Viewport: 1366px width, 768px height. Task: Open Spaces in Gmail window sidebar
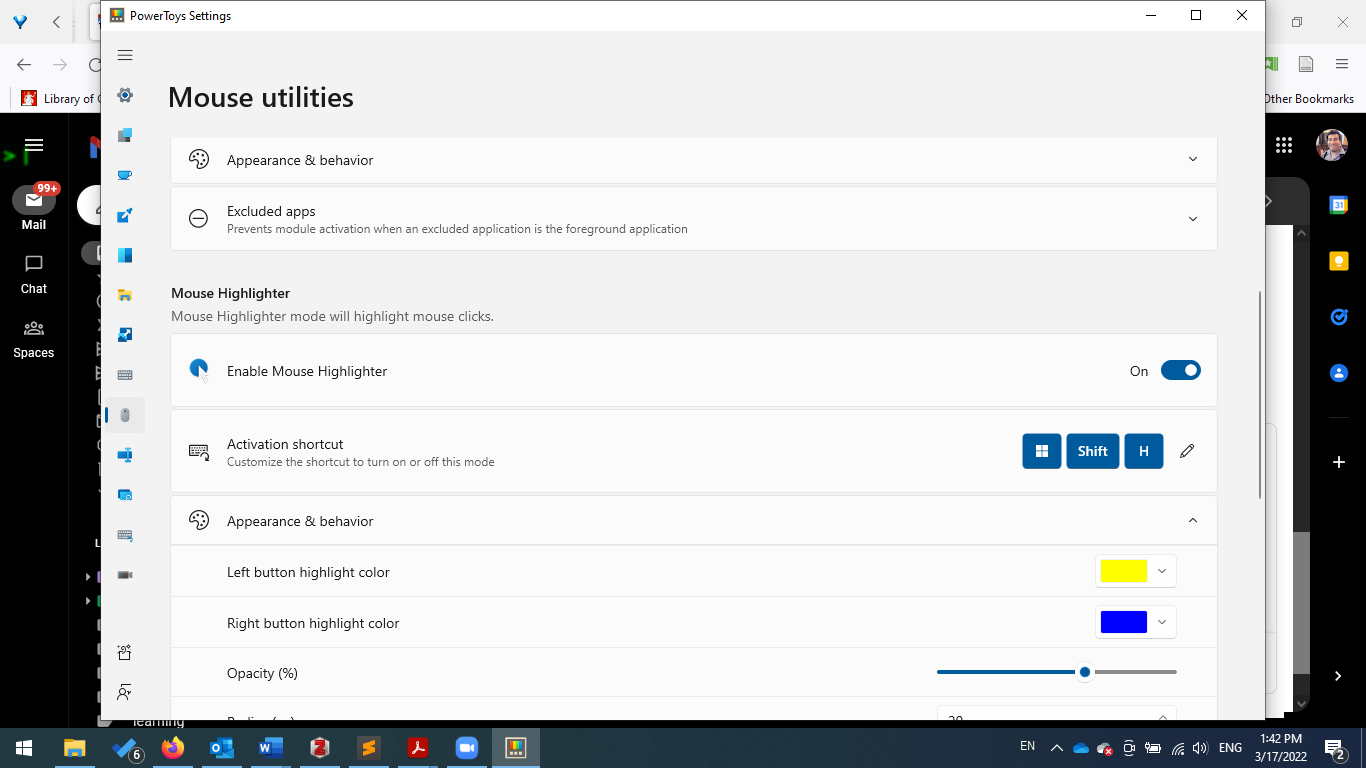pos(34,338)
